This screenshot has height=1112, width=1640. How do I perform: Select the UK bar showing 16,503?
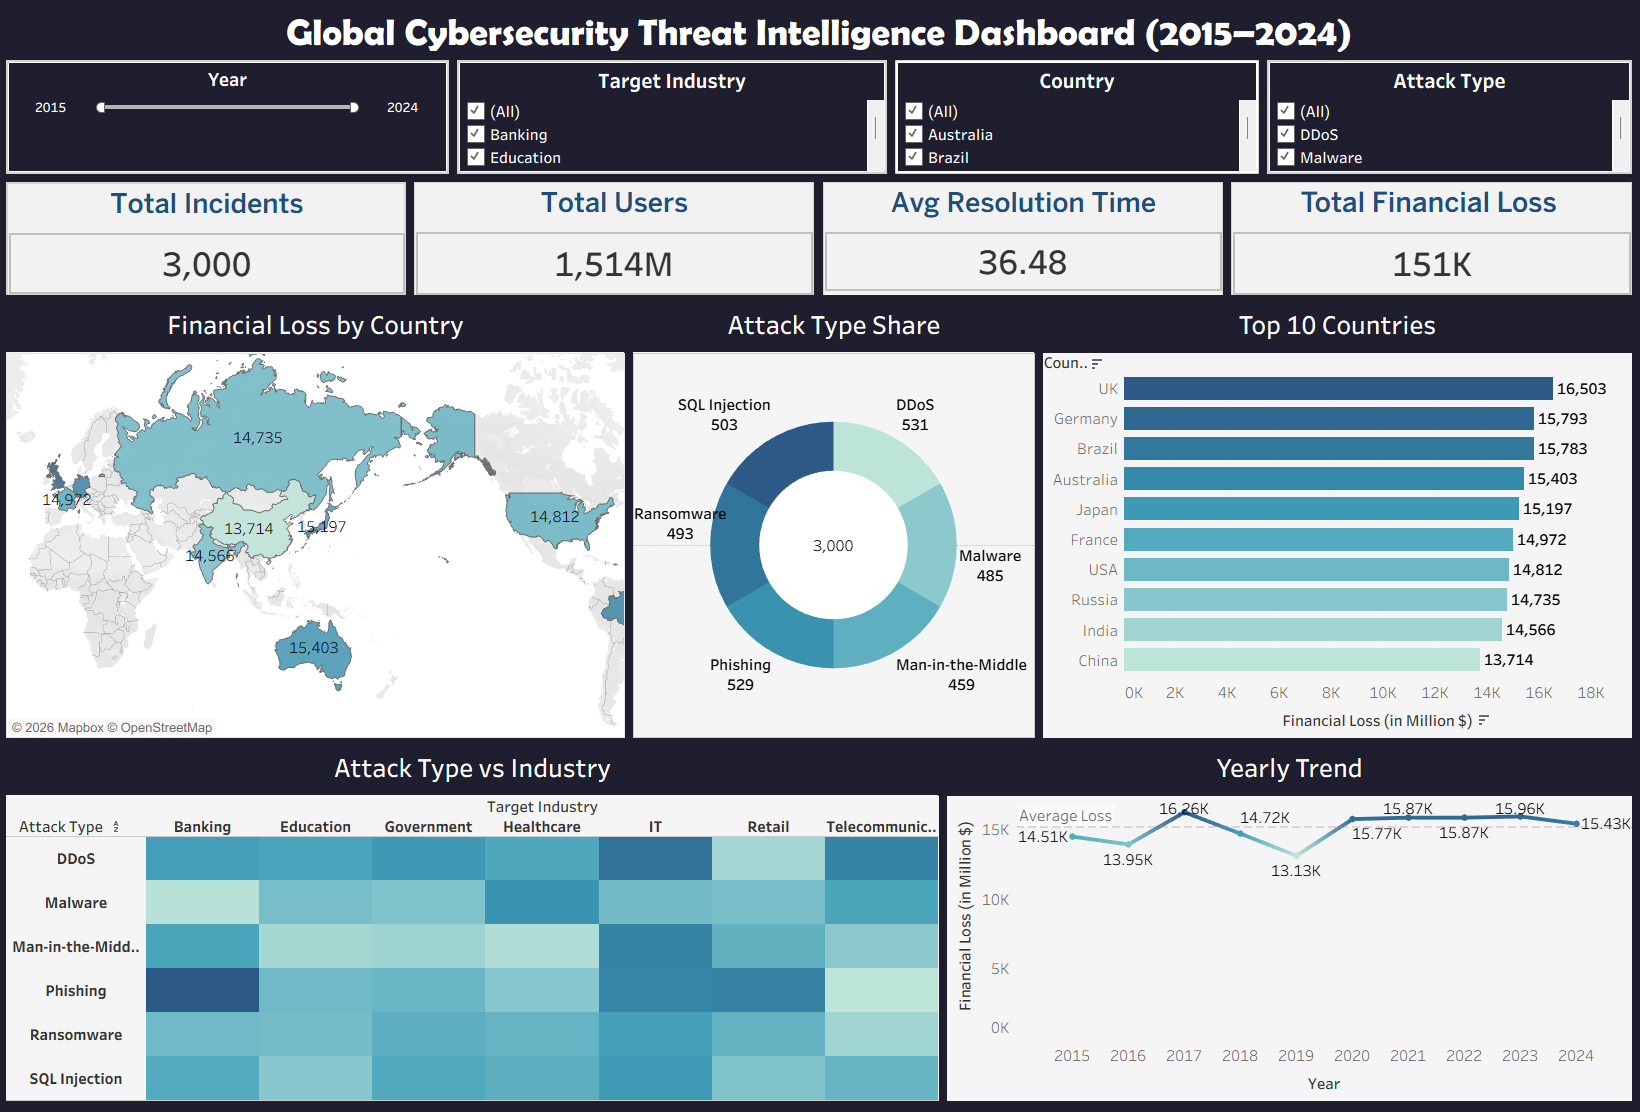tap(1338, 389)
